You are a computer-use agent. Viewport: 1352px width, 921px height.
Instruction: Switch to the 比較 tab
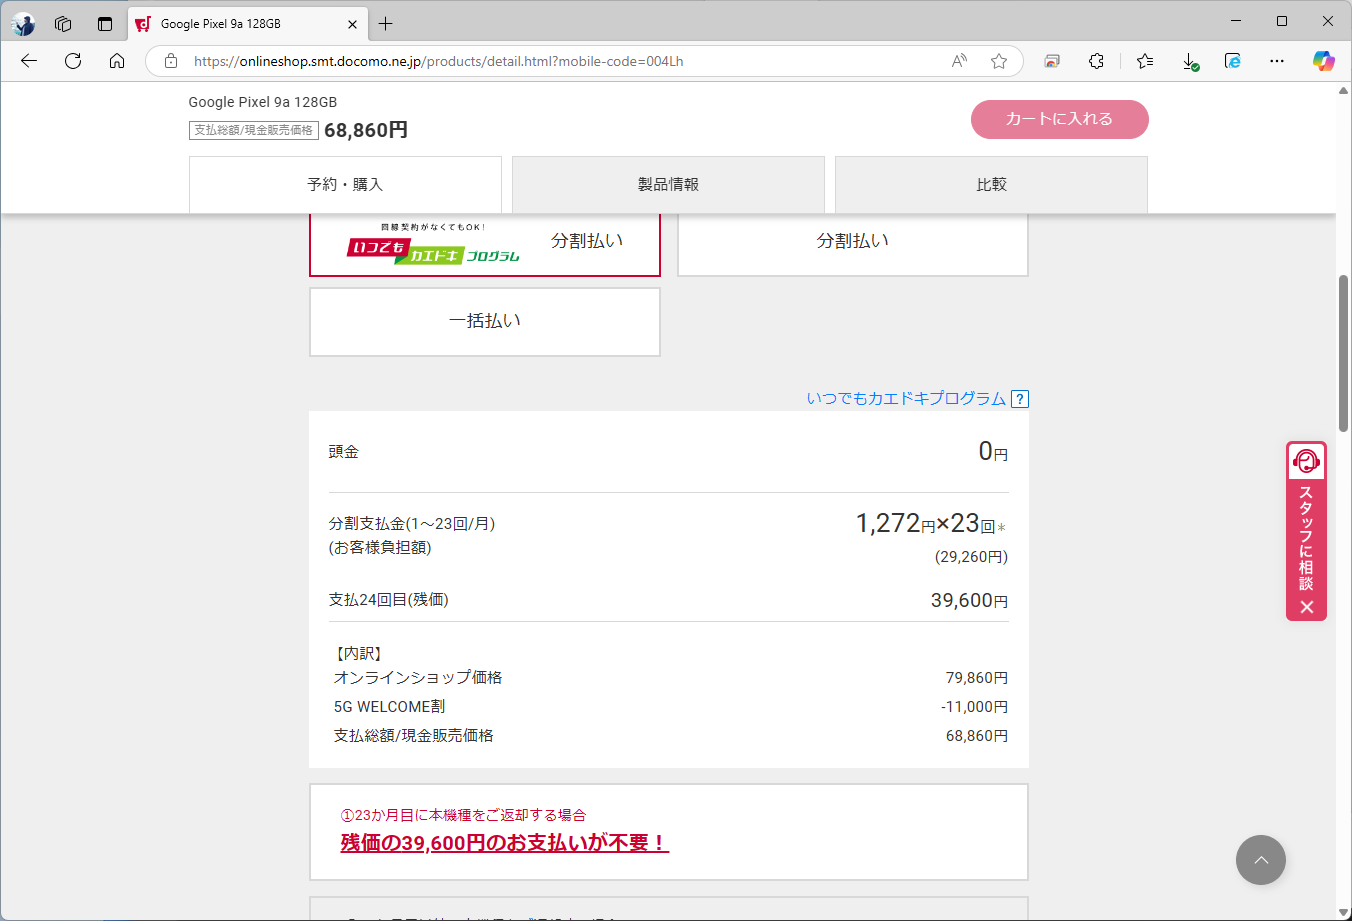click(x=991, y=185)
